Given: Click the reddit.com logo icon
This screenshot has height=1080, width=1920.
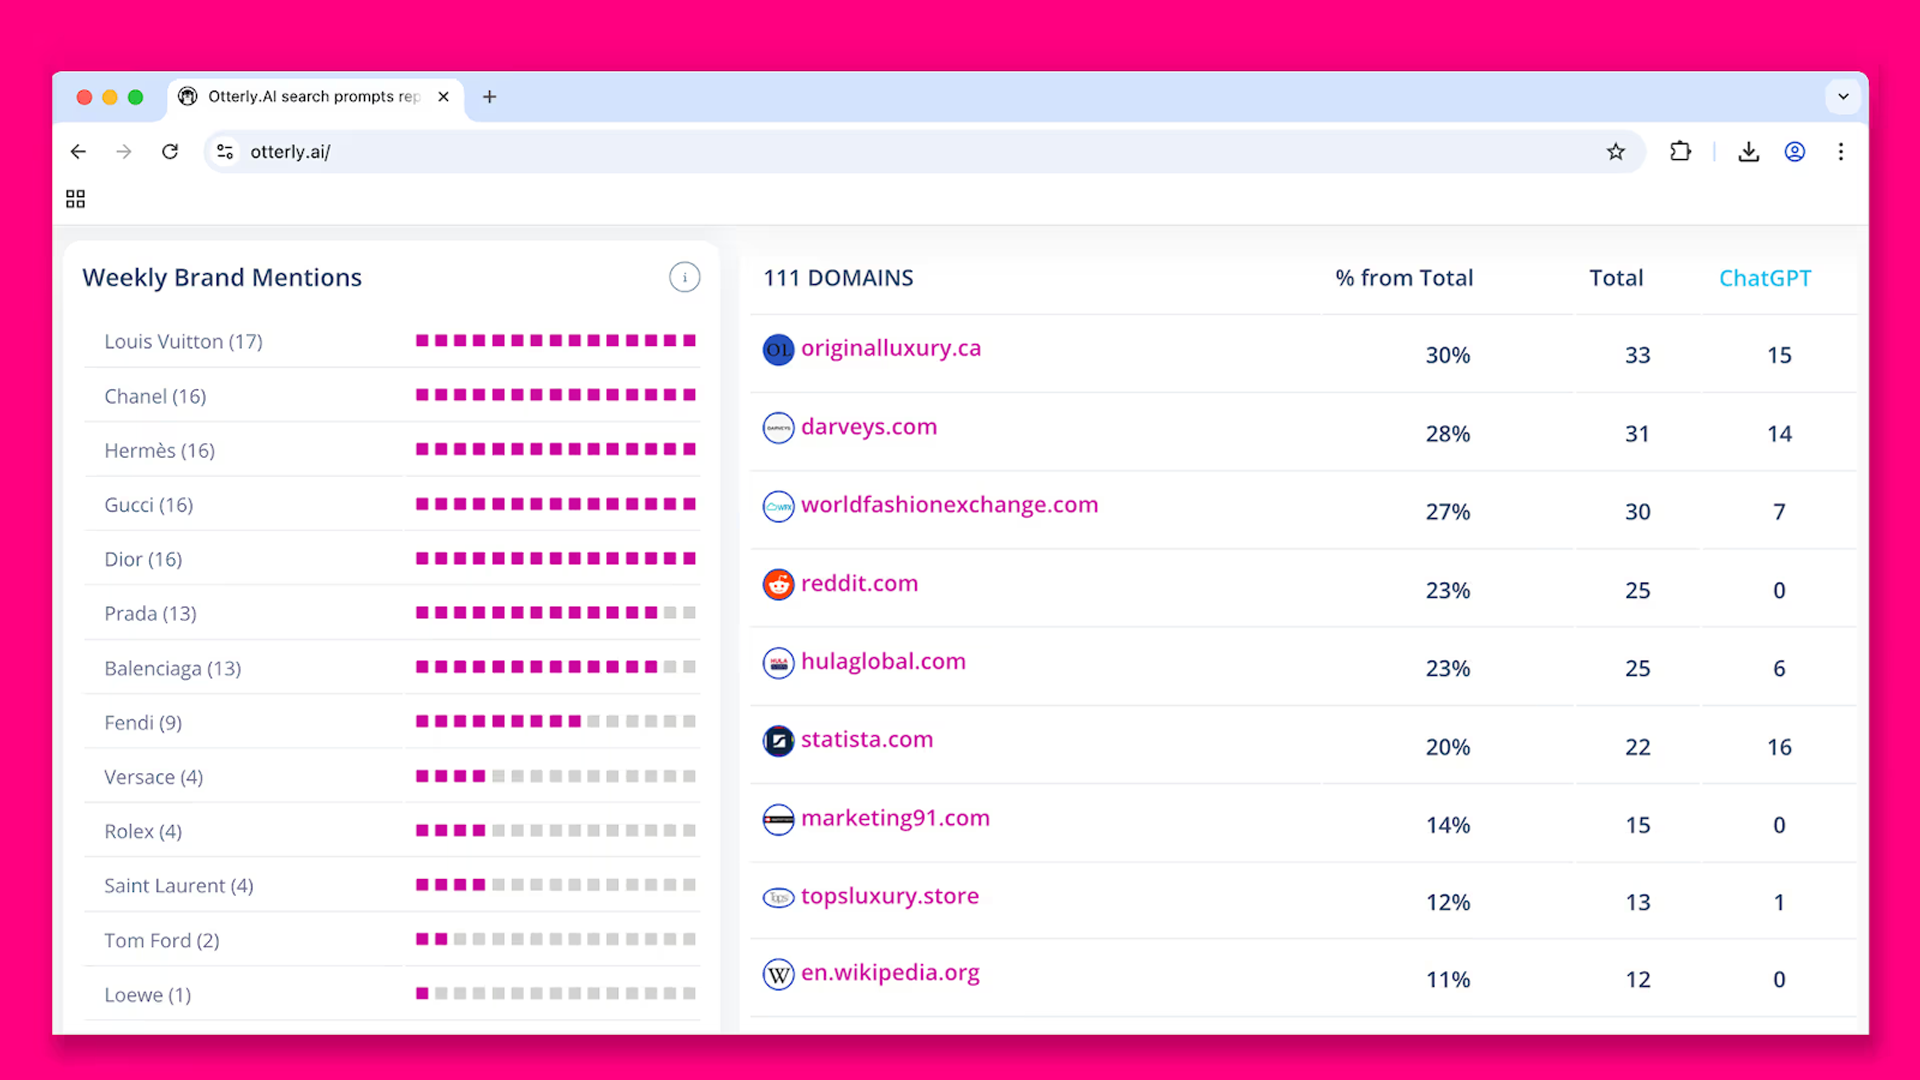Looking at the screenshot, I should tap(778, 584).
